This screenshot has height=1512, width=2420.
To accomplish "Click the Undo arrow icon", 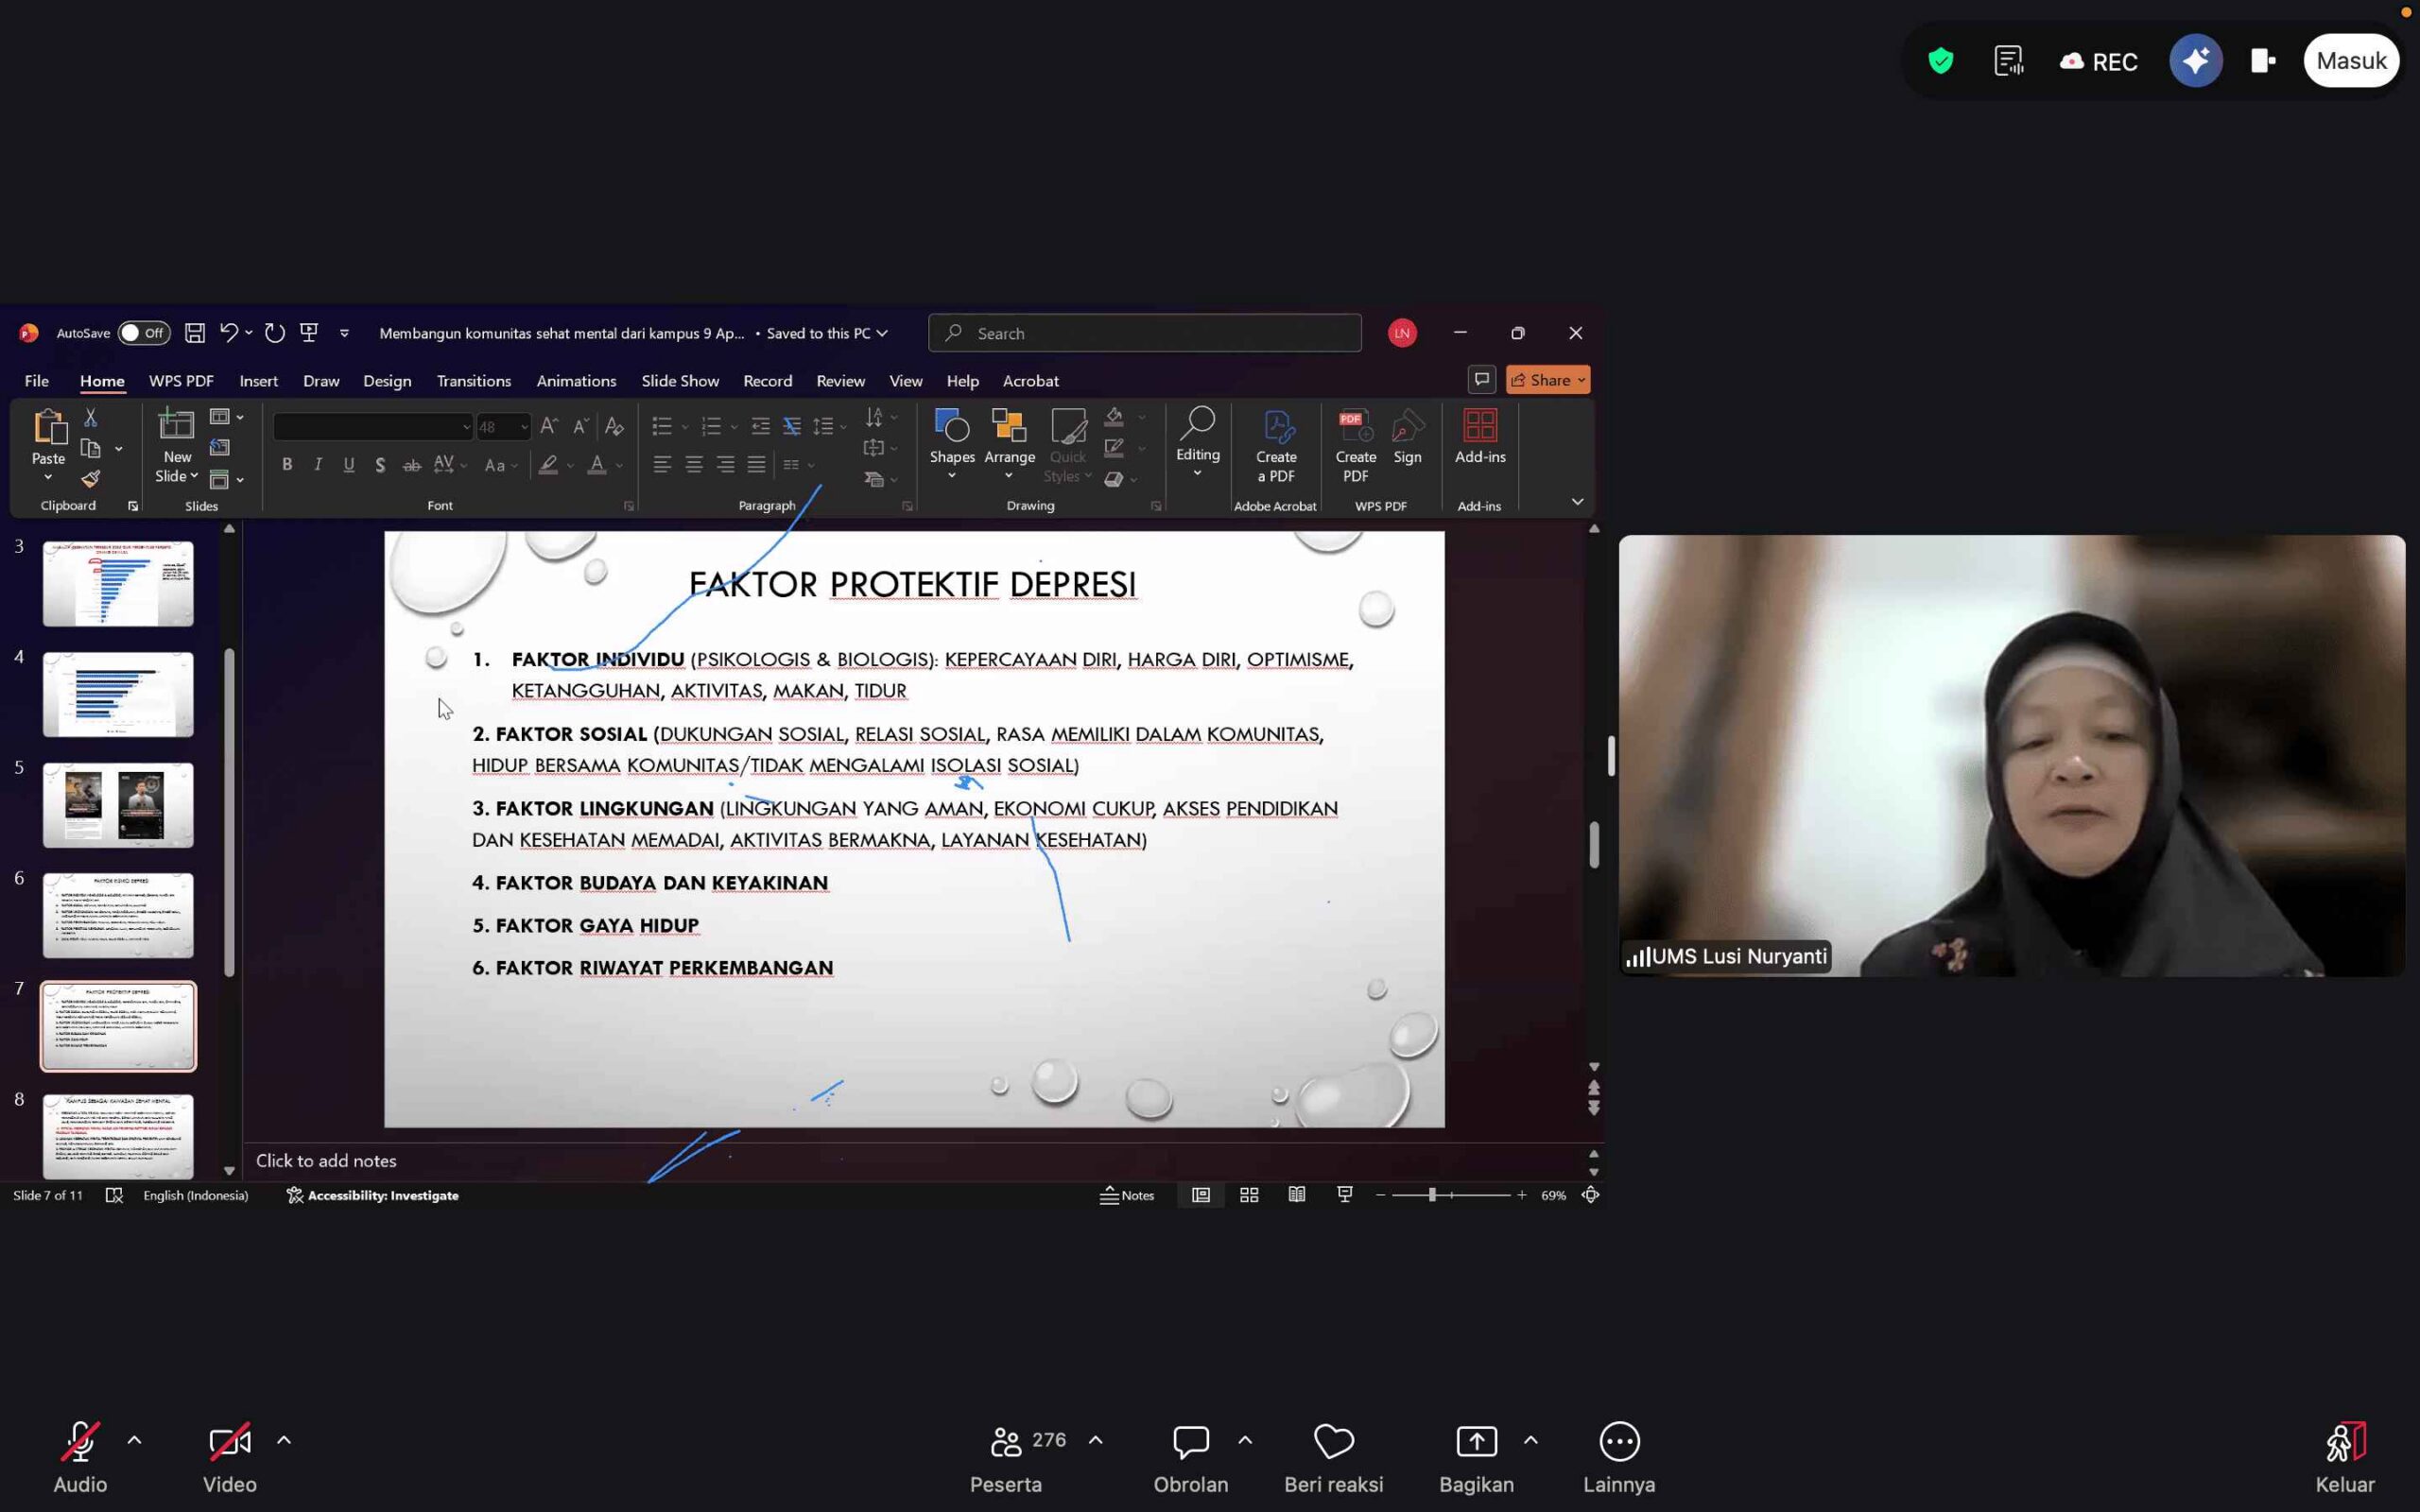I will coord(228,333).
